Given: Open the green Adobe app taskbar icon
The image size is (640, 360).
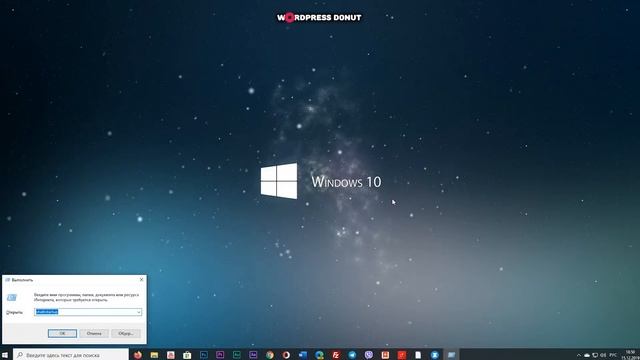Looking at the screenshot, I should pos(237,355).
